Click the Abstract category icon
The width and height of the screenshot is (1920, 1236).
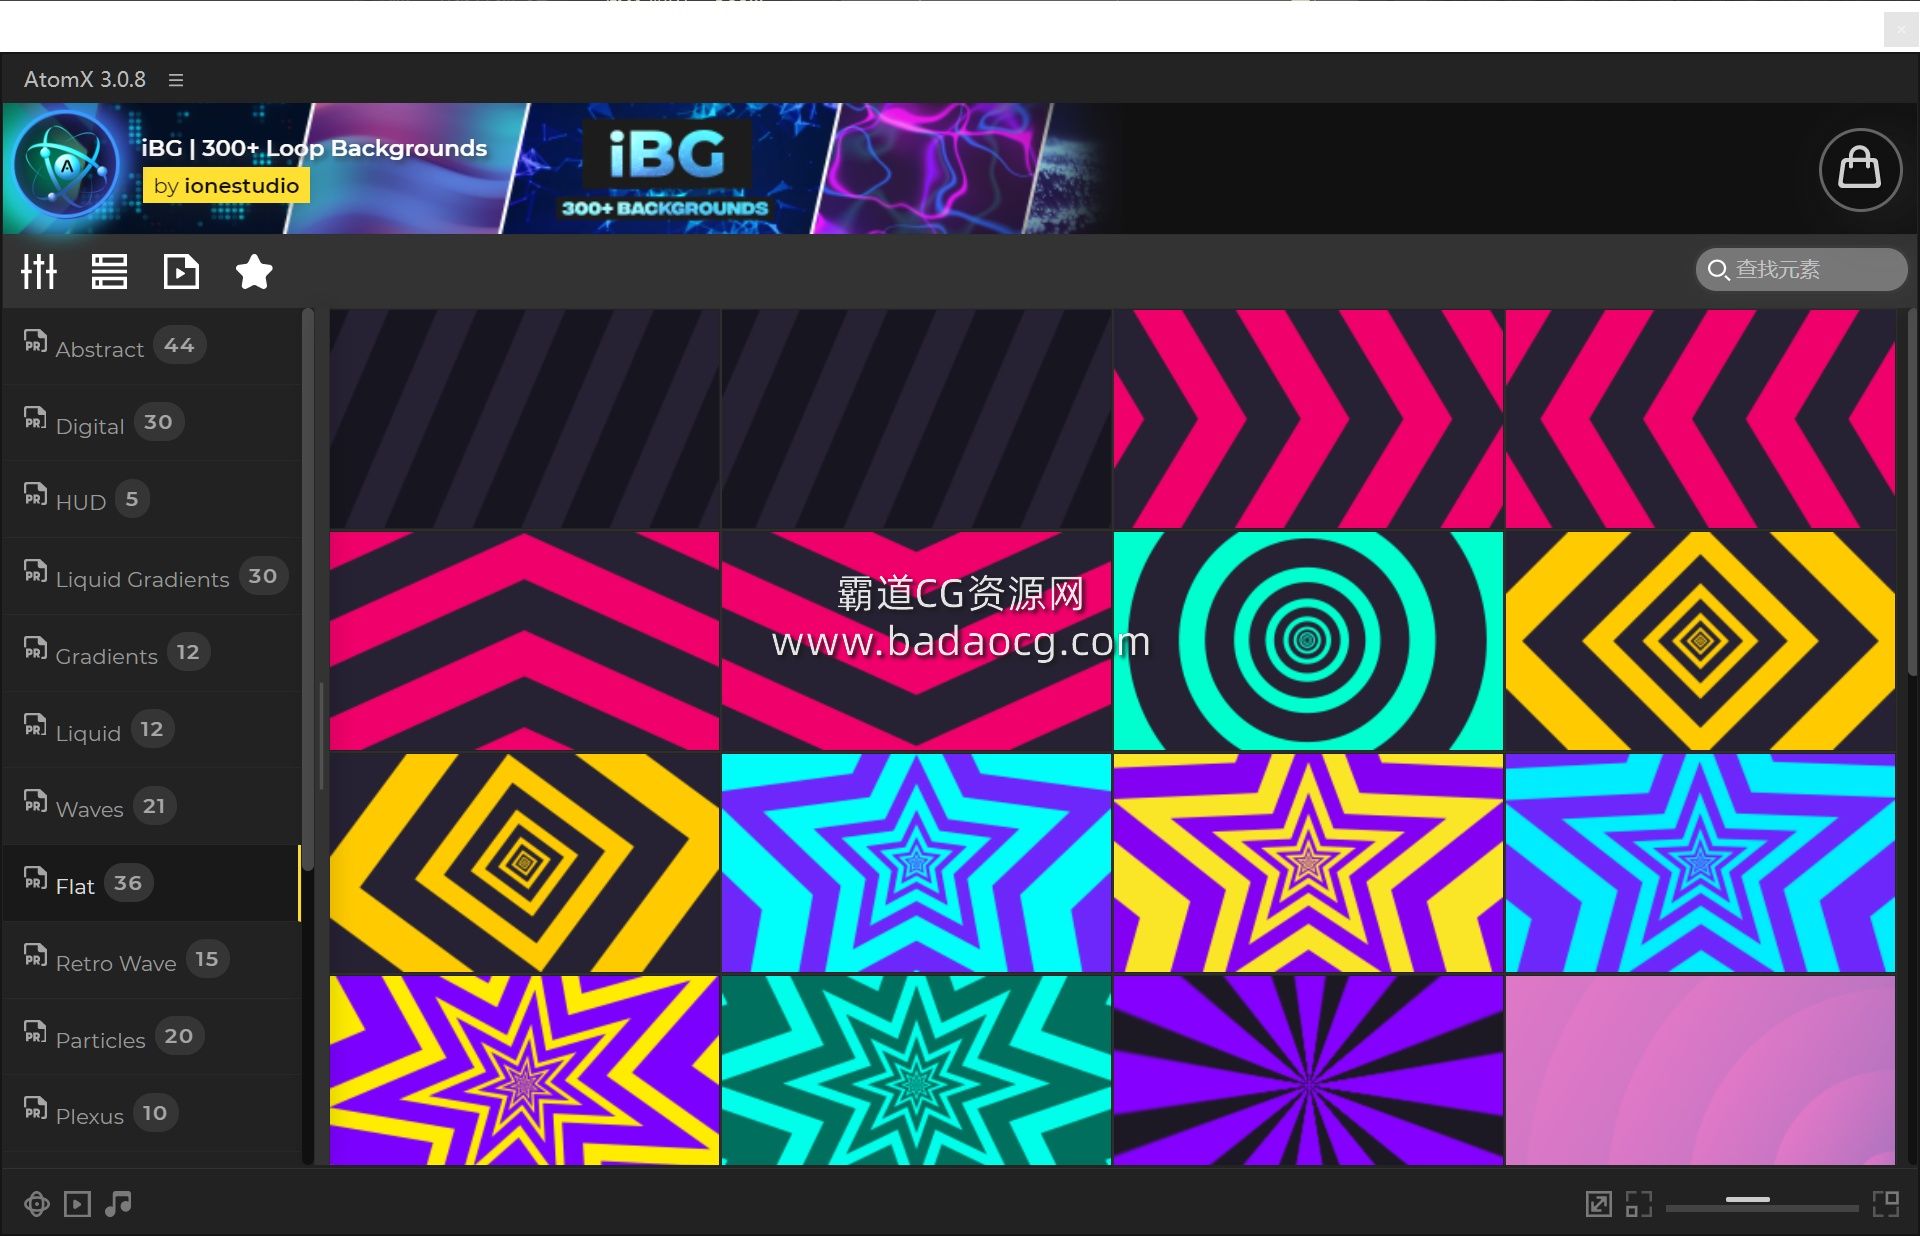click(x=35, y=341)
